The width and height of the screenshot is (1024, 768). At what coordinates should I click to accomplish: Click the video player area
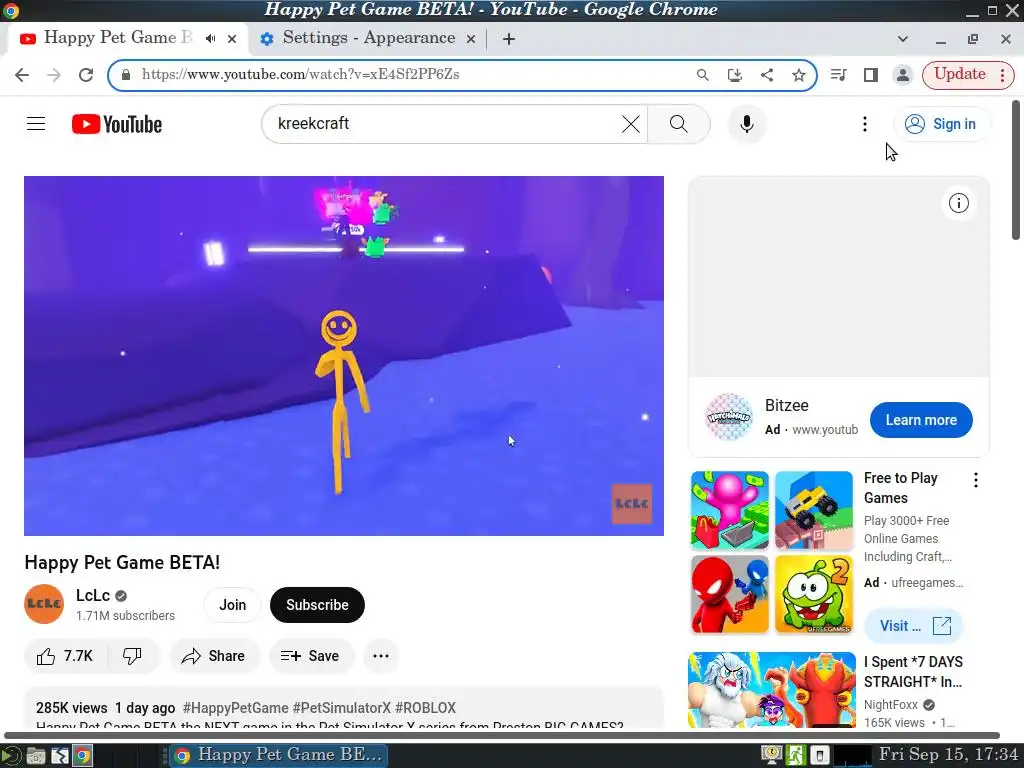click(x=344, y=356)
